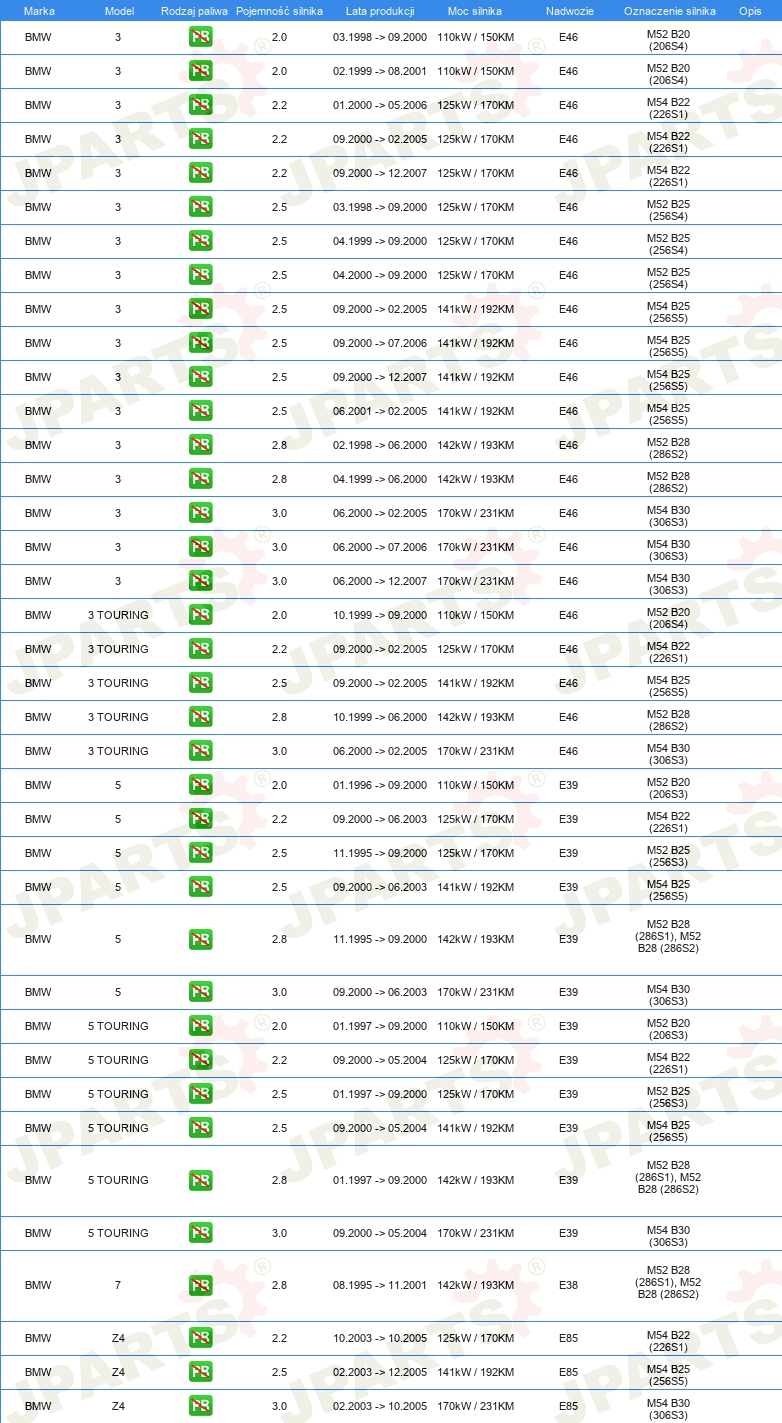Click the date 08.1995 -> 11.2001
Viewport: 782px width, 1423px height.
point(380,1285)
